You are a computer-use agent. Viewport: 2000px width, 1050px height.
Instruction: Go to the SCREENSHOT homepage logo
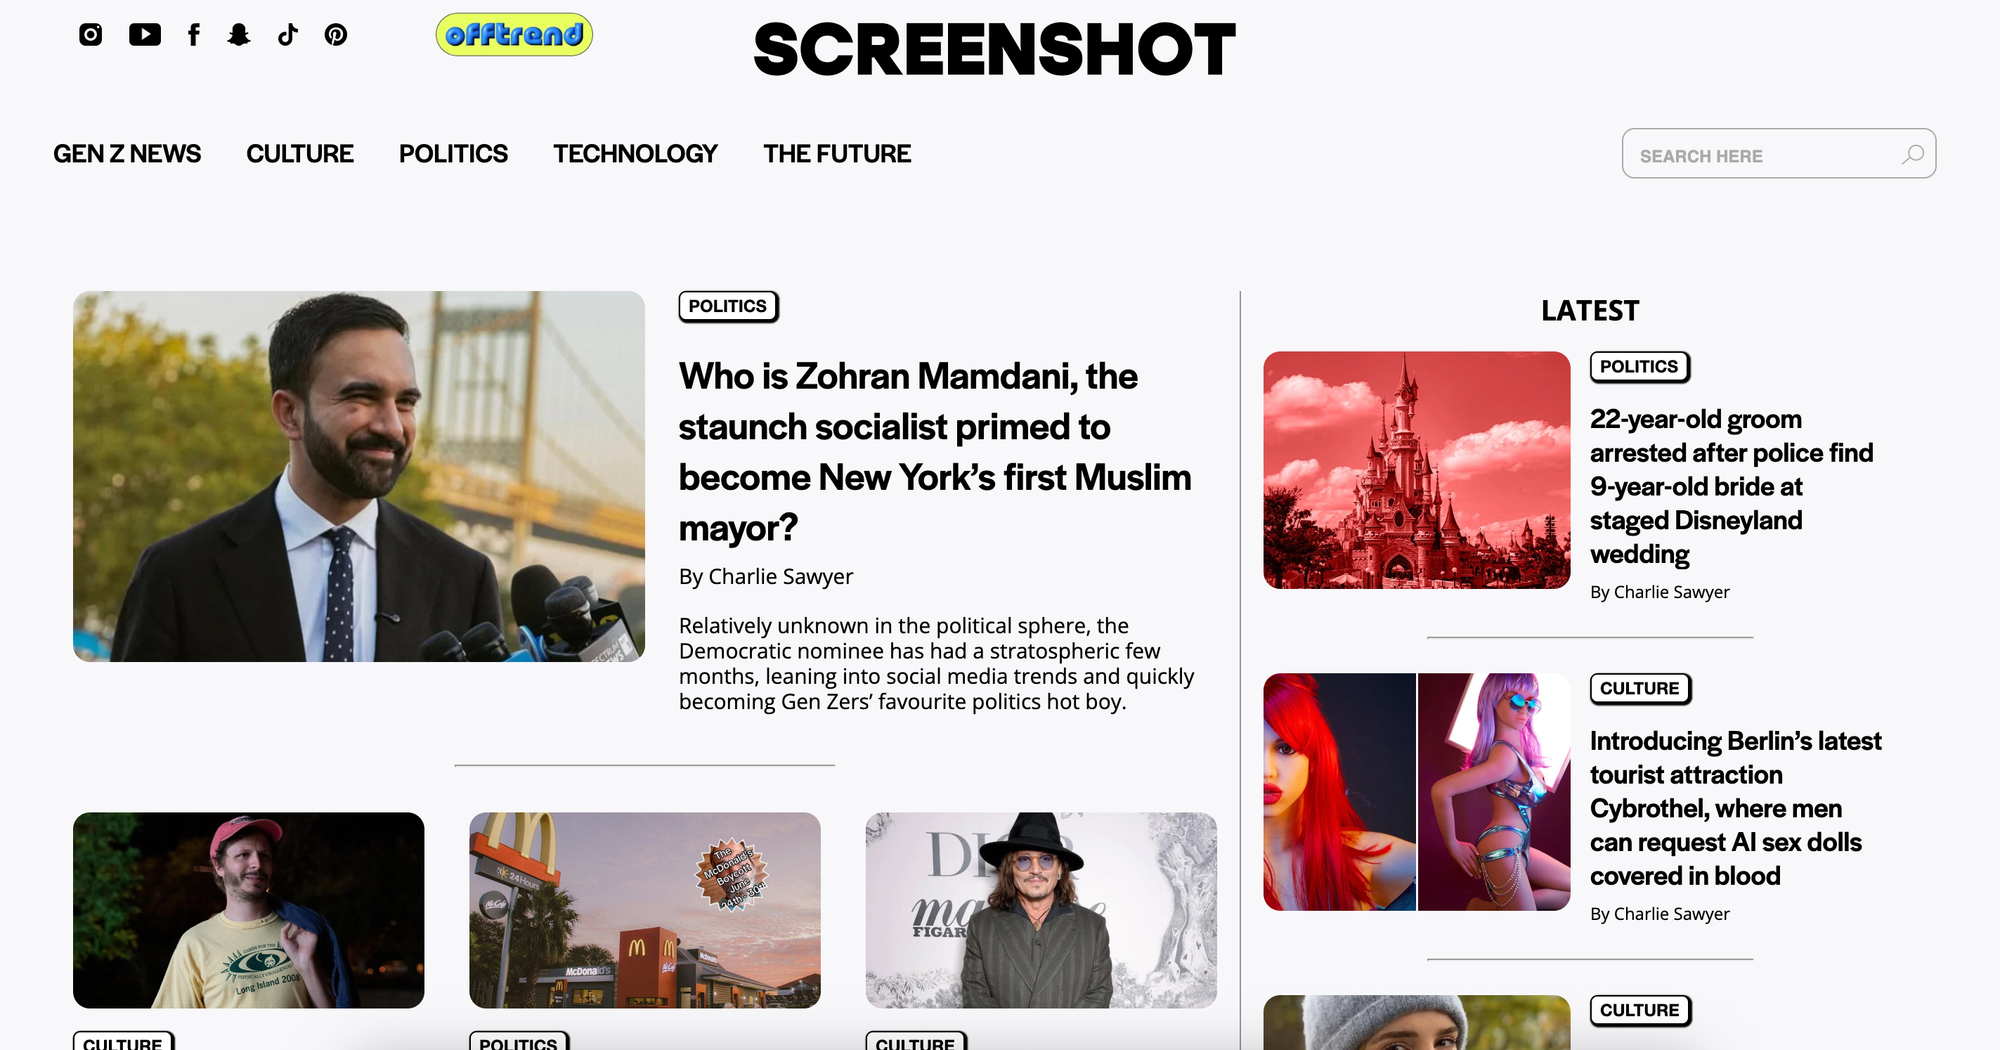994,50
